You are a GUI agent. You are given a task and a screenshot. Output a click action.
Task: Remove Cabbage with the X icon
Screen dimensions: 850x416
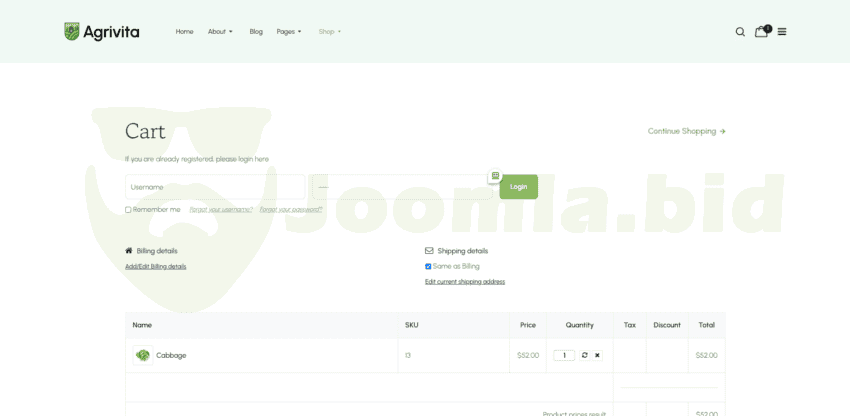pyautogui.click(x=597, y=355)
